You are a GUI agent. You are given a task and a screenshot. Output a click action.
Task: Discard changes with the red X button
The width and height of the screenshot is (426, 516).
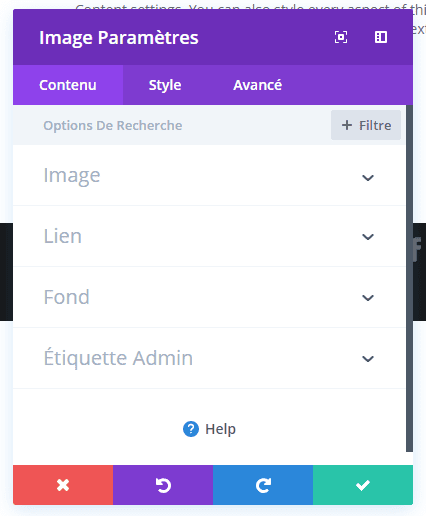pyautogui.click(x=63, y=485)
